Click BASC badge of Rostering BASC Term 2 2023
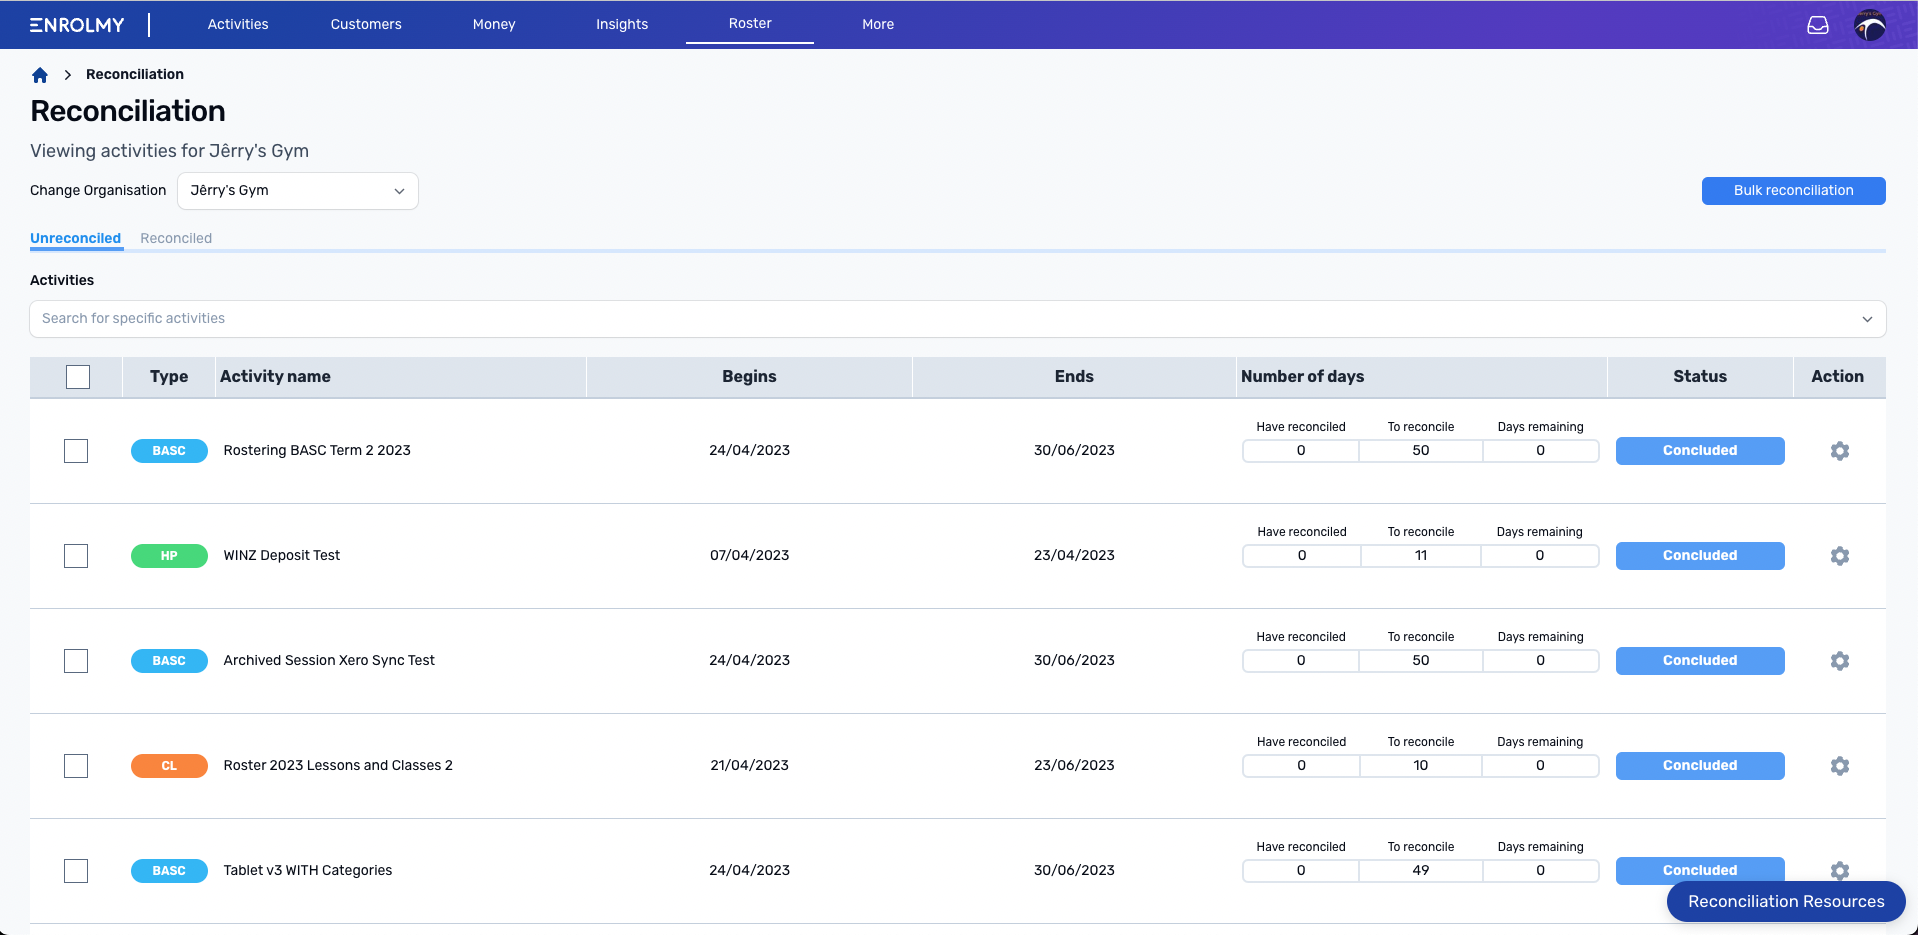Viewport: 1918px width, 935px height. pos(169,451)
